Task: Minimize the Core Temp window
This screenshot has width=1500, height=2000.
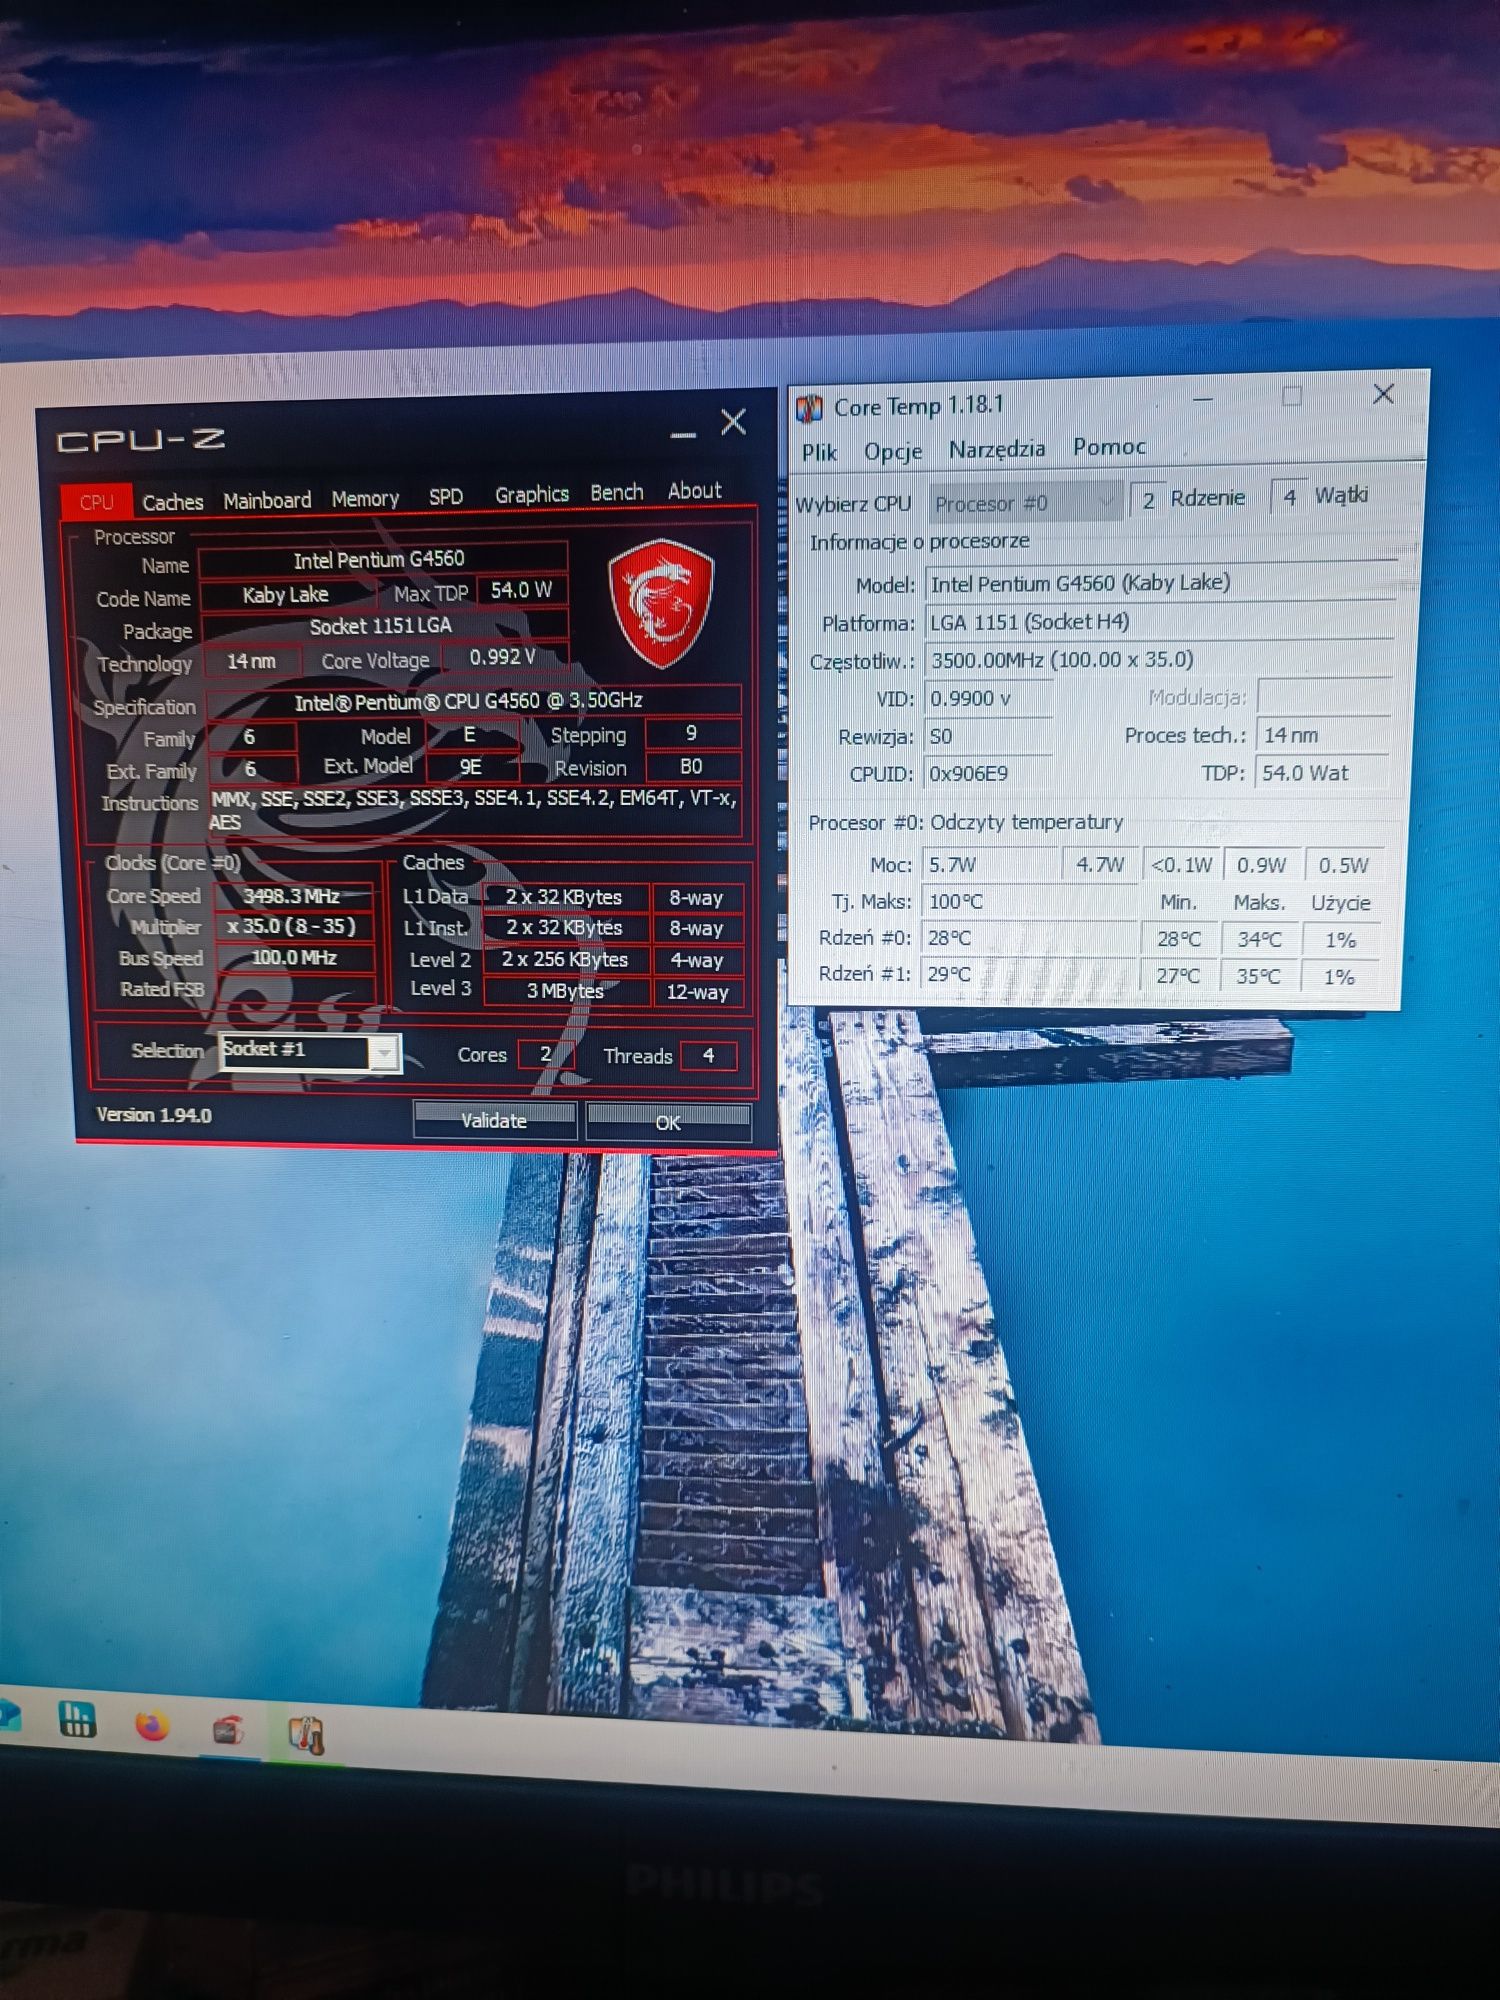Action: pos(1203,400)
